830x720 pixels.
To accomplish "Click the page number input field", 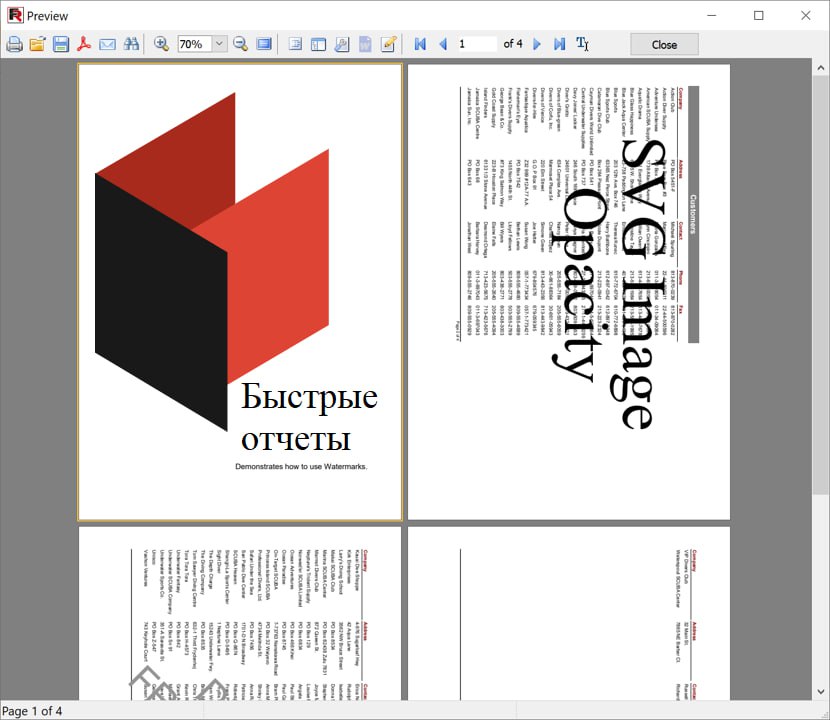I will coord(476,44).
